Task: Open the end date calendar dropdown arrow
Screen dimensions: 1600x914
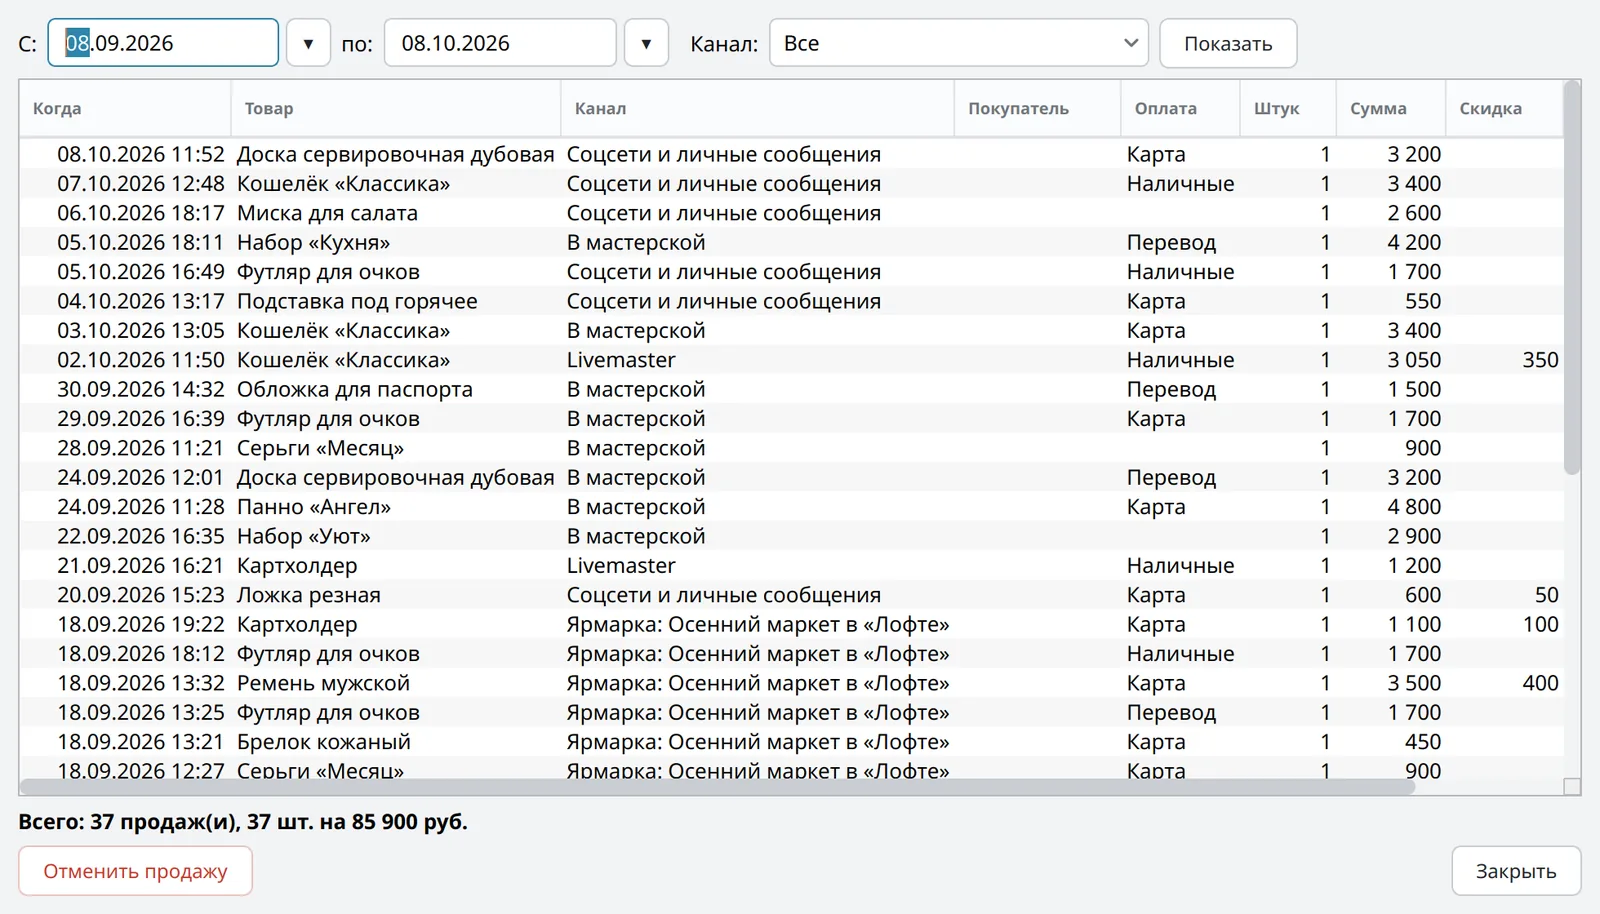Action: [646, 43]
